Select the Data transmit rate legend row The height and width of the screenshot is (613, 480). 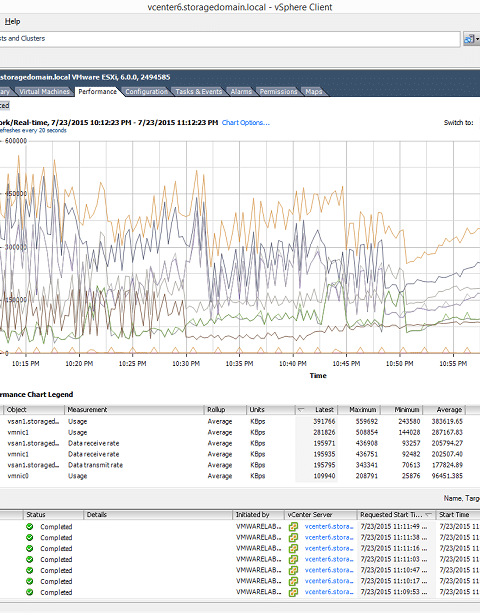235,465
